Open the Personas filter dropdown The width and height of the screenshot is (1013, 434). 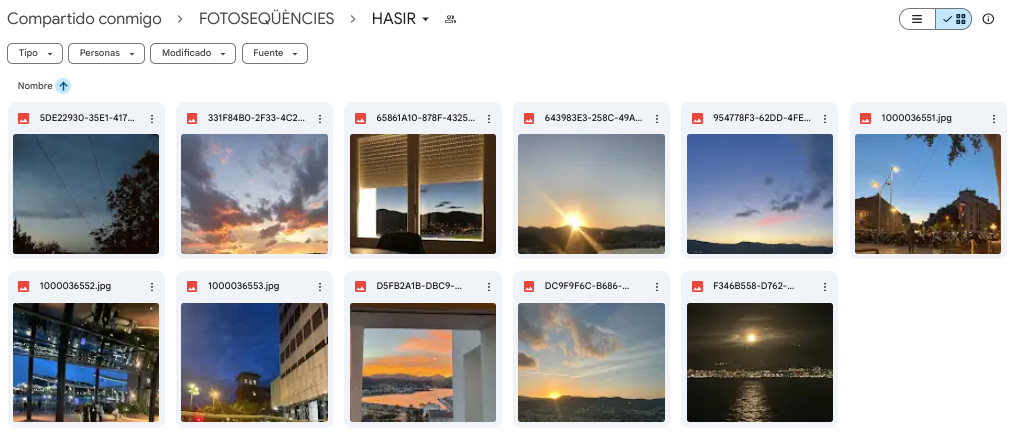106,54
